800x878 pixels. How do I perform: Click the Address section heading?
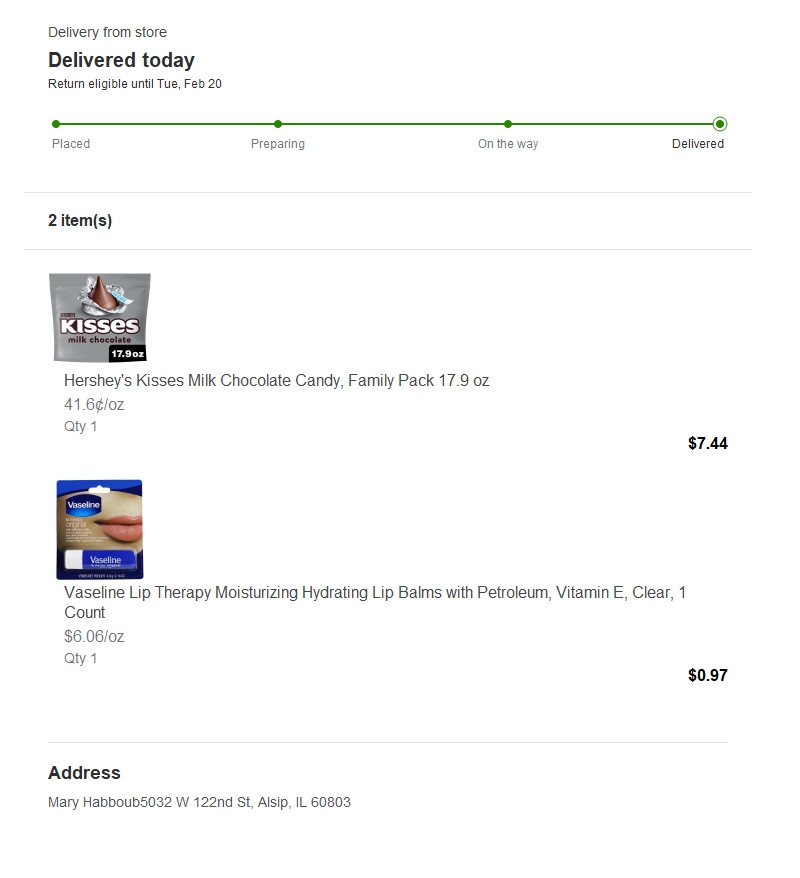pos(84,773)
